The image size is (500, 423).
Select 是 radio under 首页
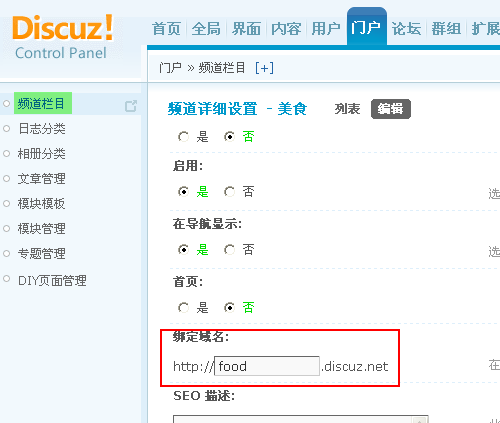(183, 307)
